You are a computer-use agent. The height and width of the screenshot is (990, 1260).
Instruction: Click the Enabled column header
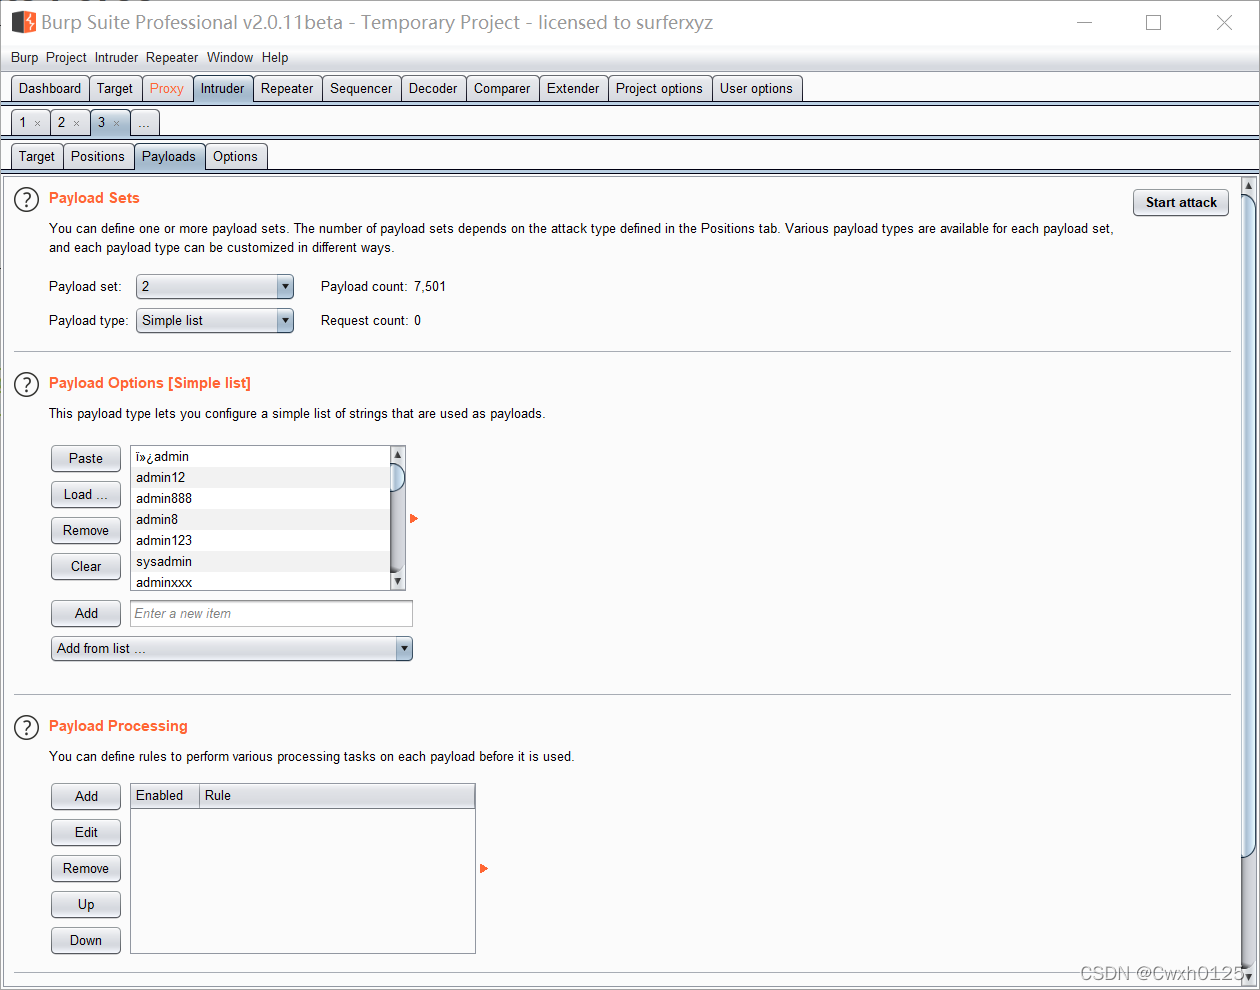165,796
